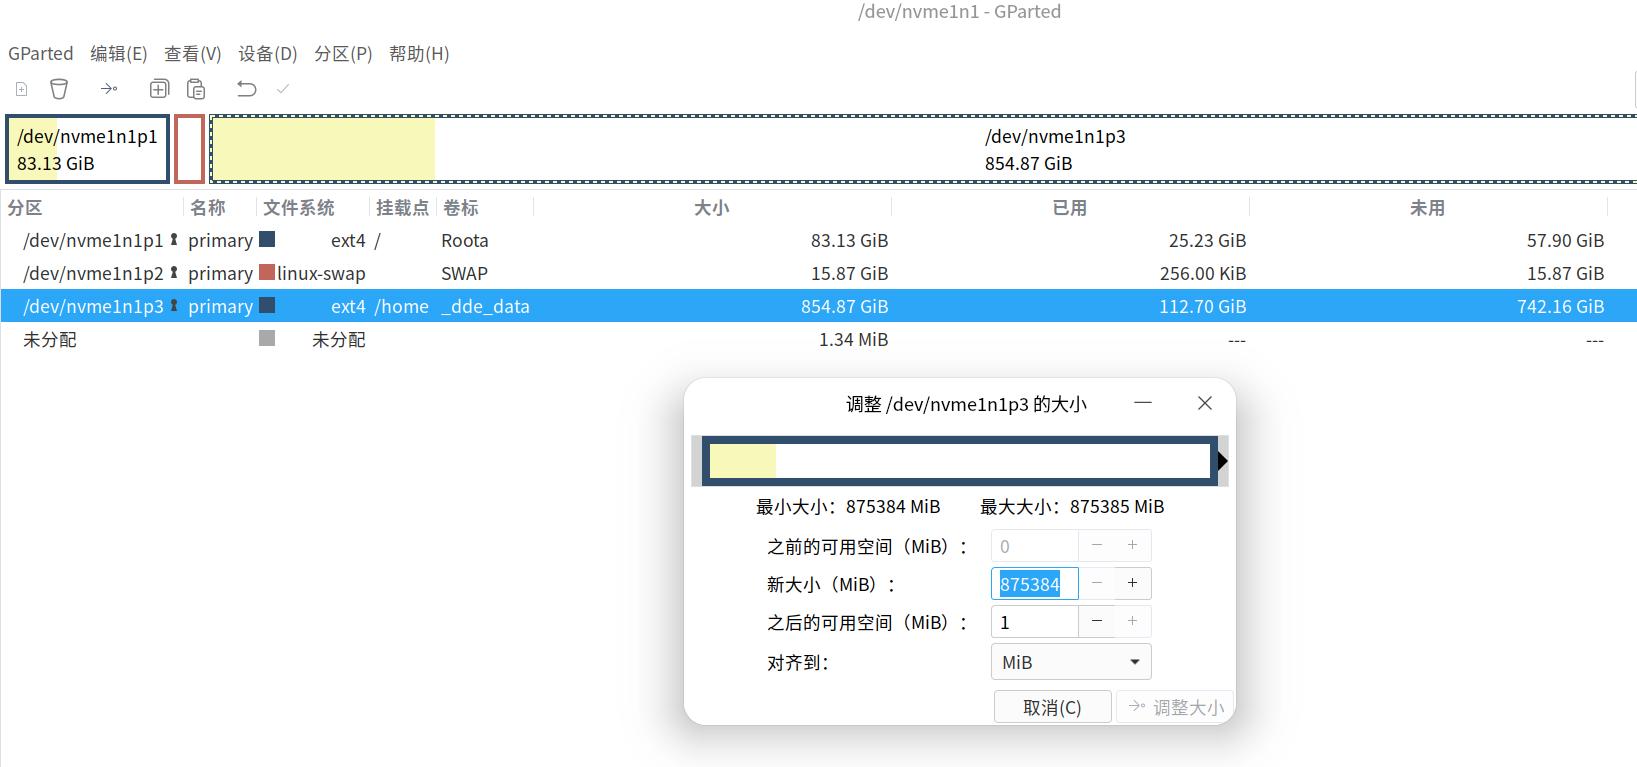The height and width of the screenshot is (767, 1637).
Task: Click the copy partition toolbar icon
Action: [159, 89]
